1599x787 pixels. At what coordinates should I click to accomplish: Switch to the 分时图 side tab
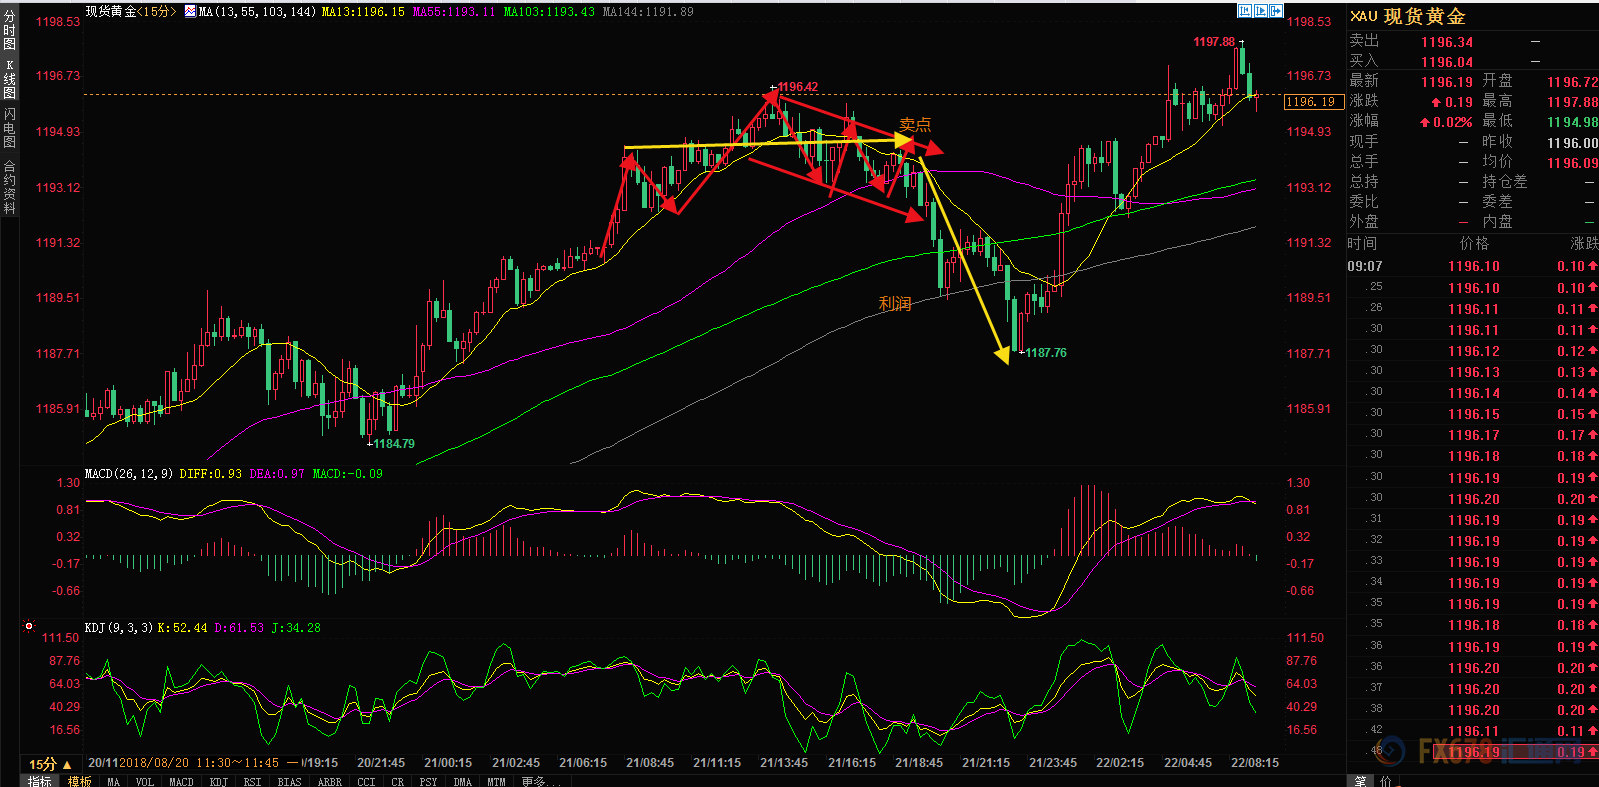pos(9,30)
